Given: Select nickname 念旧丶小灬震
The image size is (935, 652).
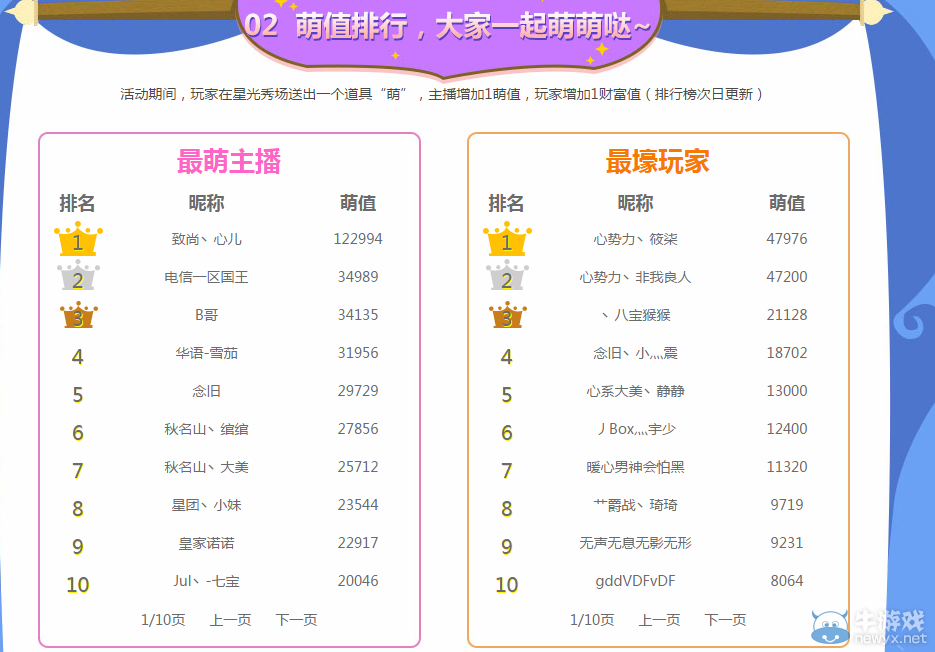Looking at the screenshot, I should tap(635, 353).
